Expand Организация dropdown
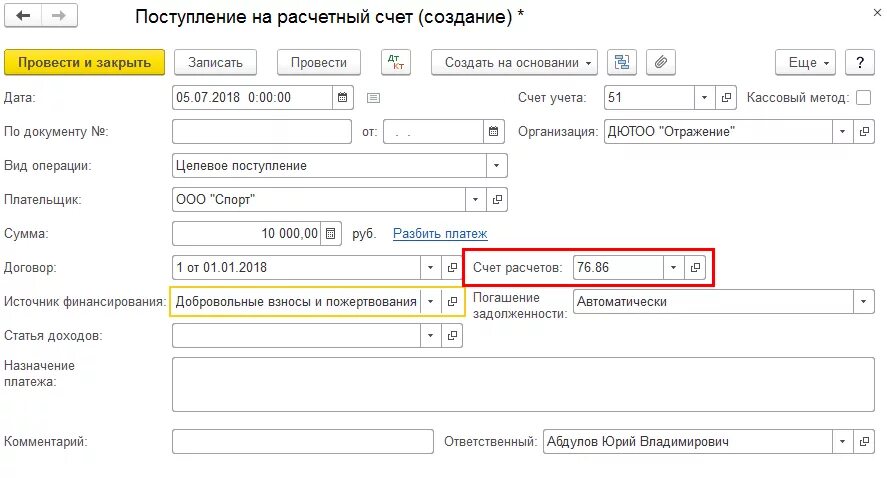This screenshot has height=478, width=887. (x=842, y=131)
